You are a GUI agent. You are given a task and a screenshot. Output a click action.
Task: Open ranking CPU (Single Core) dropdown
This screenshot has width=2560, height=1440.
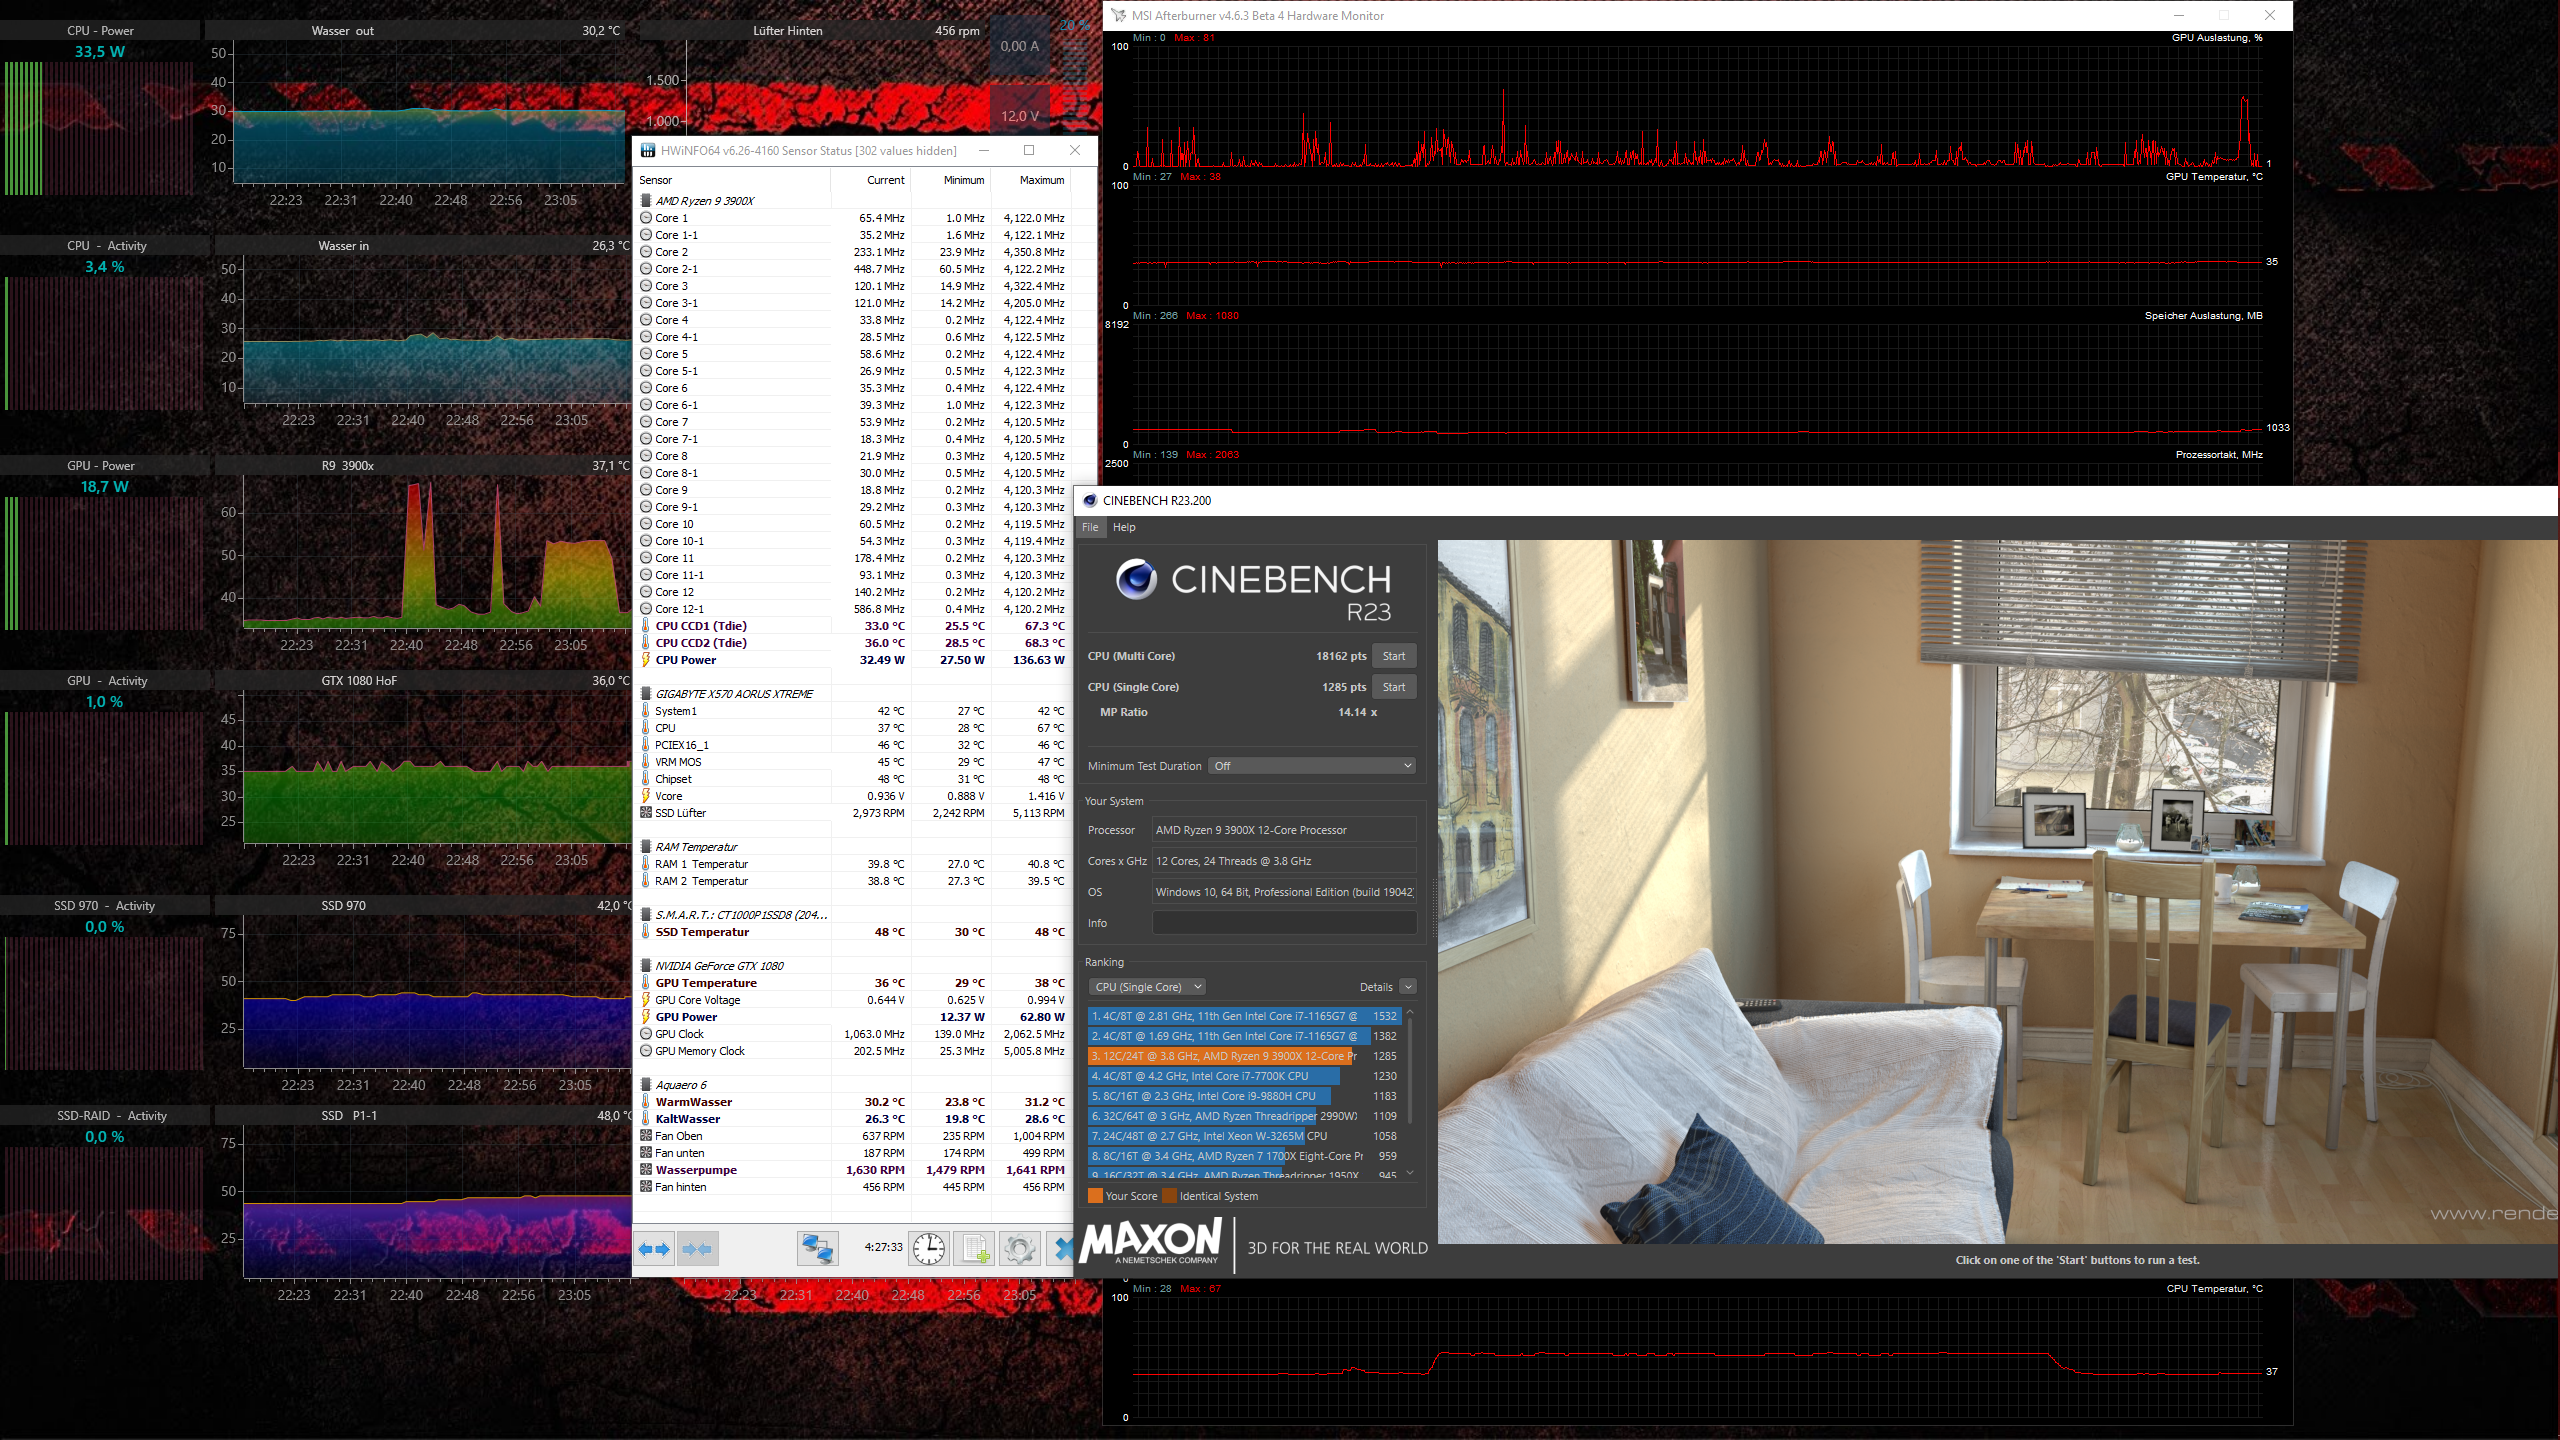tap(1147, 987)
